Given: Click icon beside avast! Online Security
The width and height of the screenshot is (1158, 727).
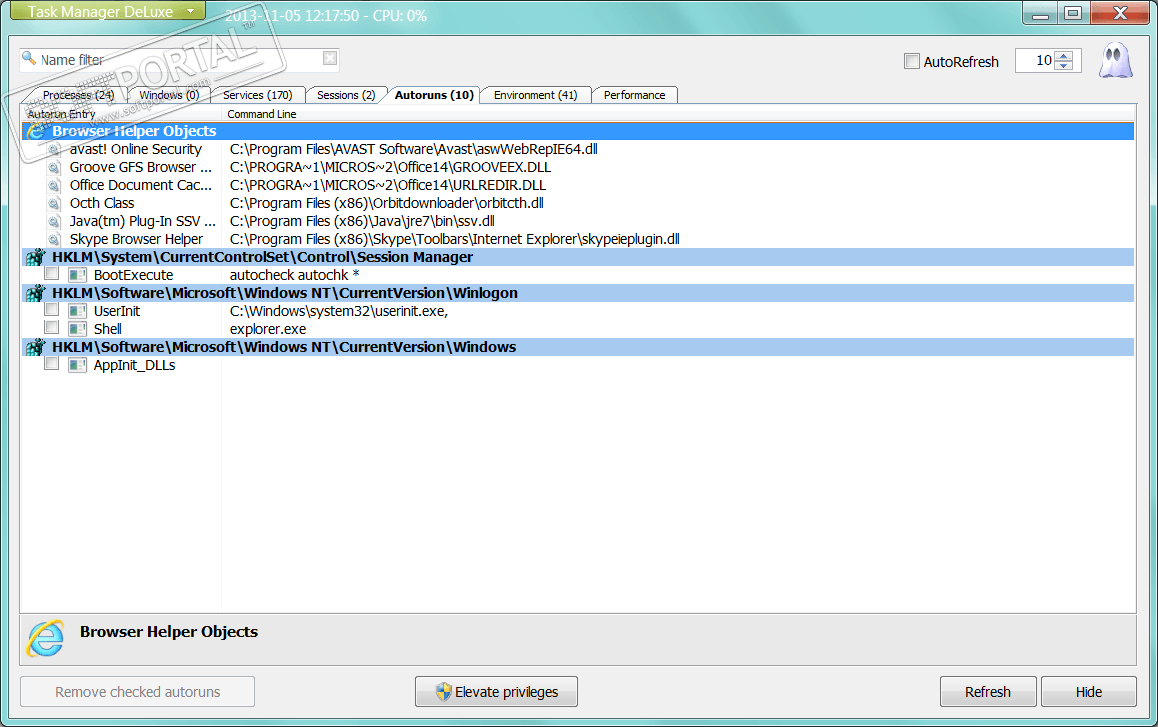Looking at the screenshot, I should click(54, 149).
